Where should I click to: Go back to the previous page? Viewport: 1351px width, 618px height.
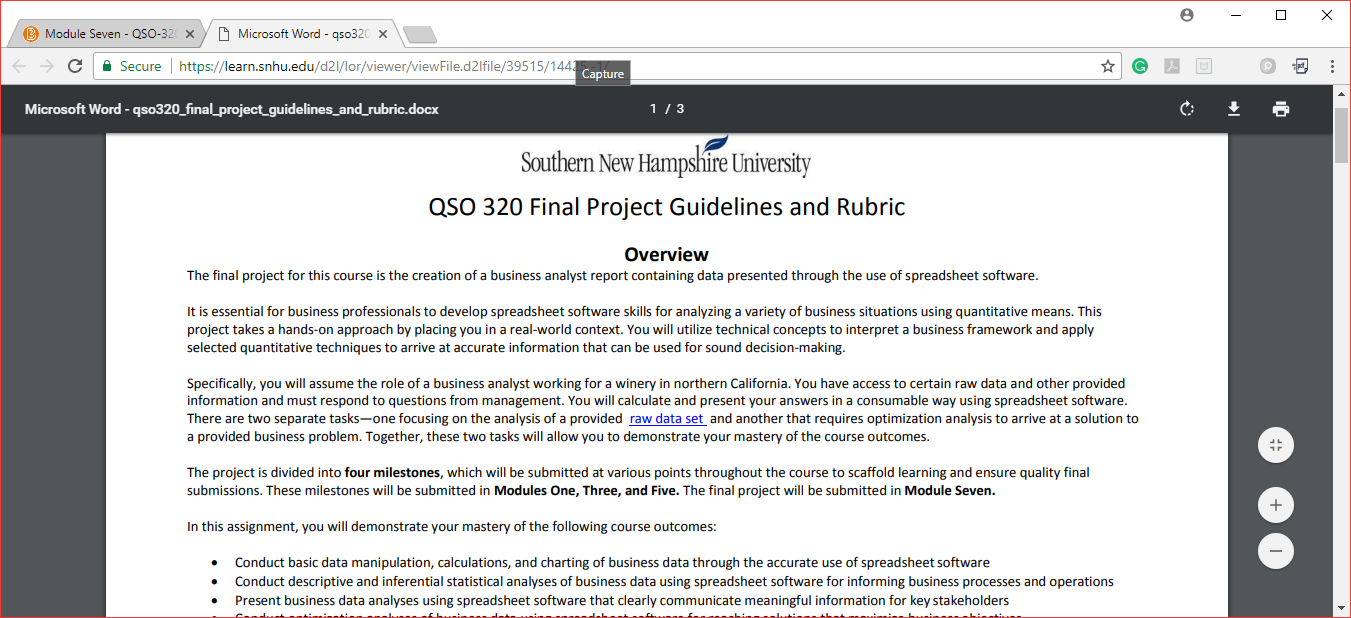pyautogui.click(x=19, y=66)
